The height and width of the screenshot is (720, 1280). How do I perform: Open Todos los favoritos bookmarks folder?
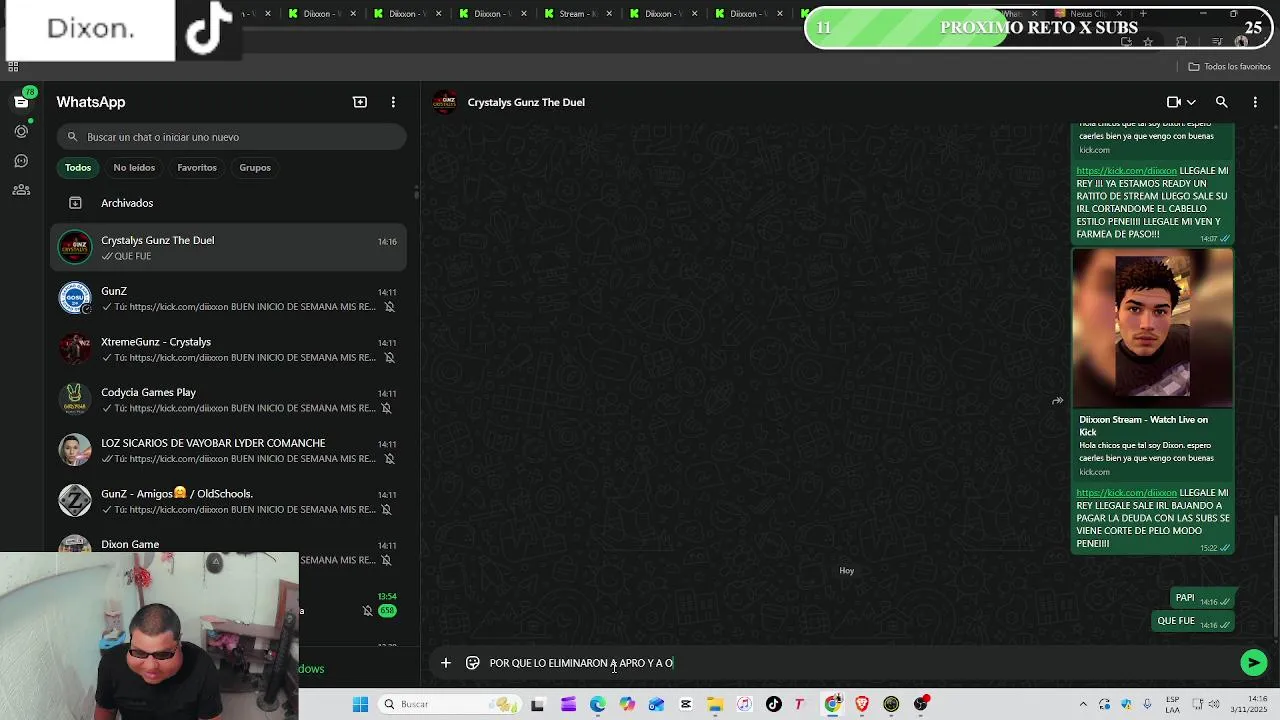(x=1229, y=67)
